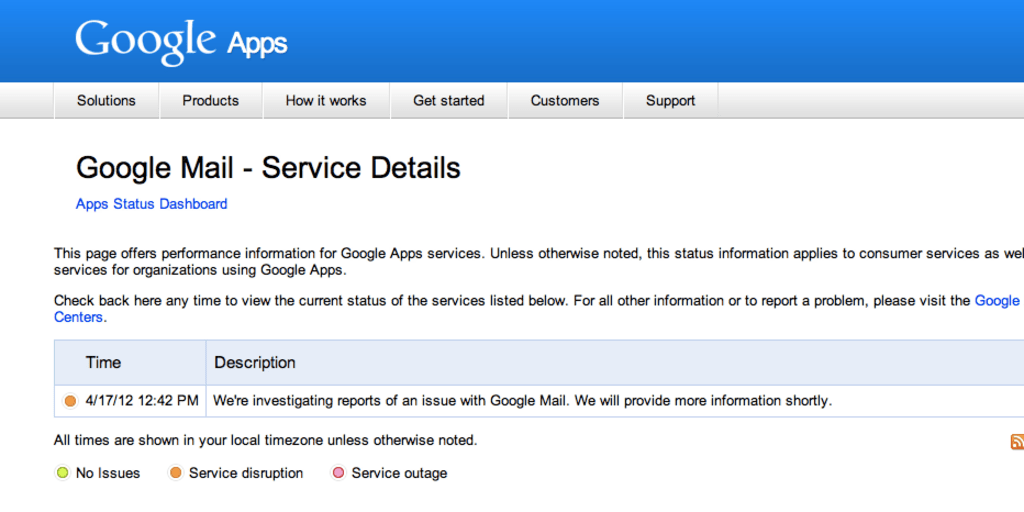Switch to the Support tab
This screenshot has width=1024, height=512.
pyautogui.click(x=670, y=101)
